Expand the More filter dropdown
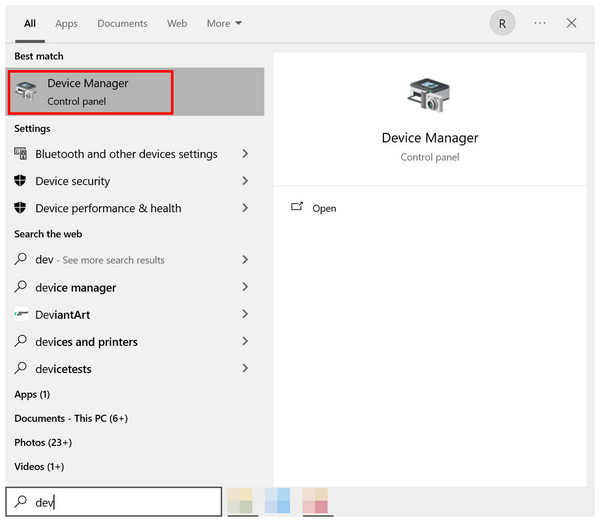Image resolution: width=600 pixels, height=522 pixels. [x=224, y=23]
